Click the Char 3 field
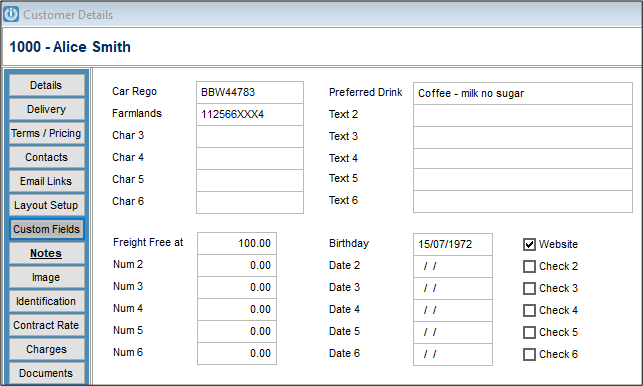Viewport: 643px width, 386px height. click(x=250, y=137)
